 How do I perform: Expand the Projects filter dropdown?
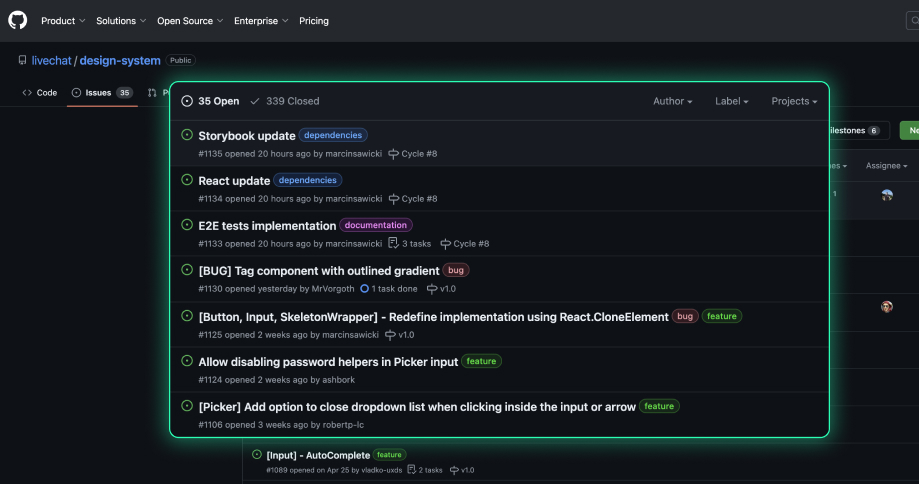tap(794, 101)
